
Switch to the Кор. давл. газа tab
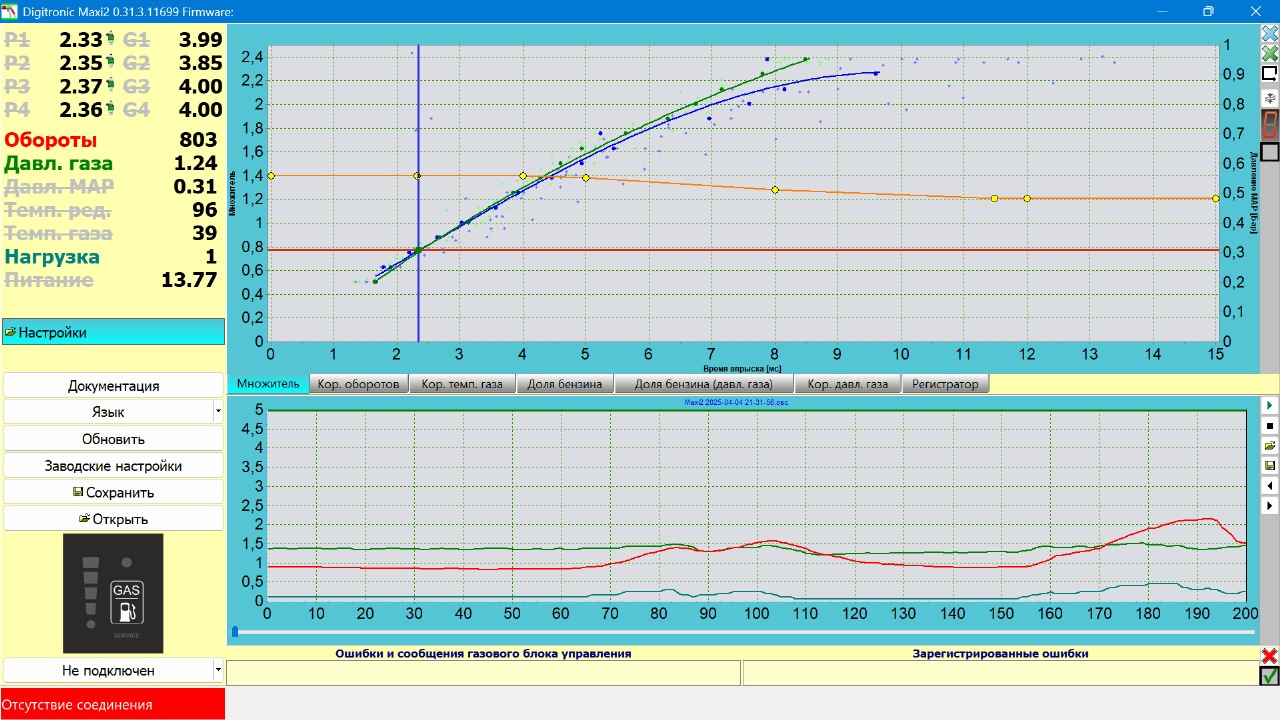847,384
